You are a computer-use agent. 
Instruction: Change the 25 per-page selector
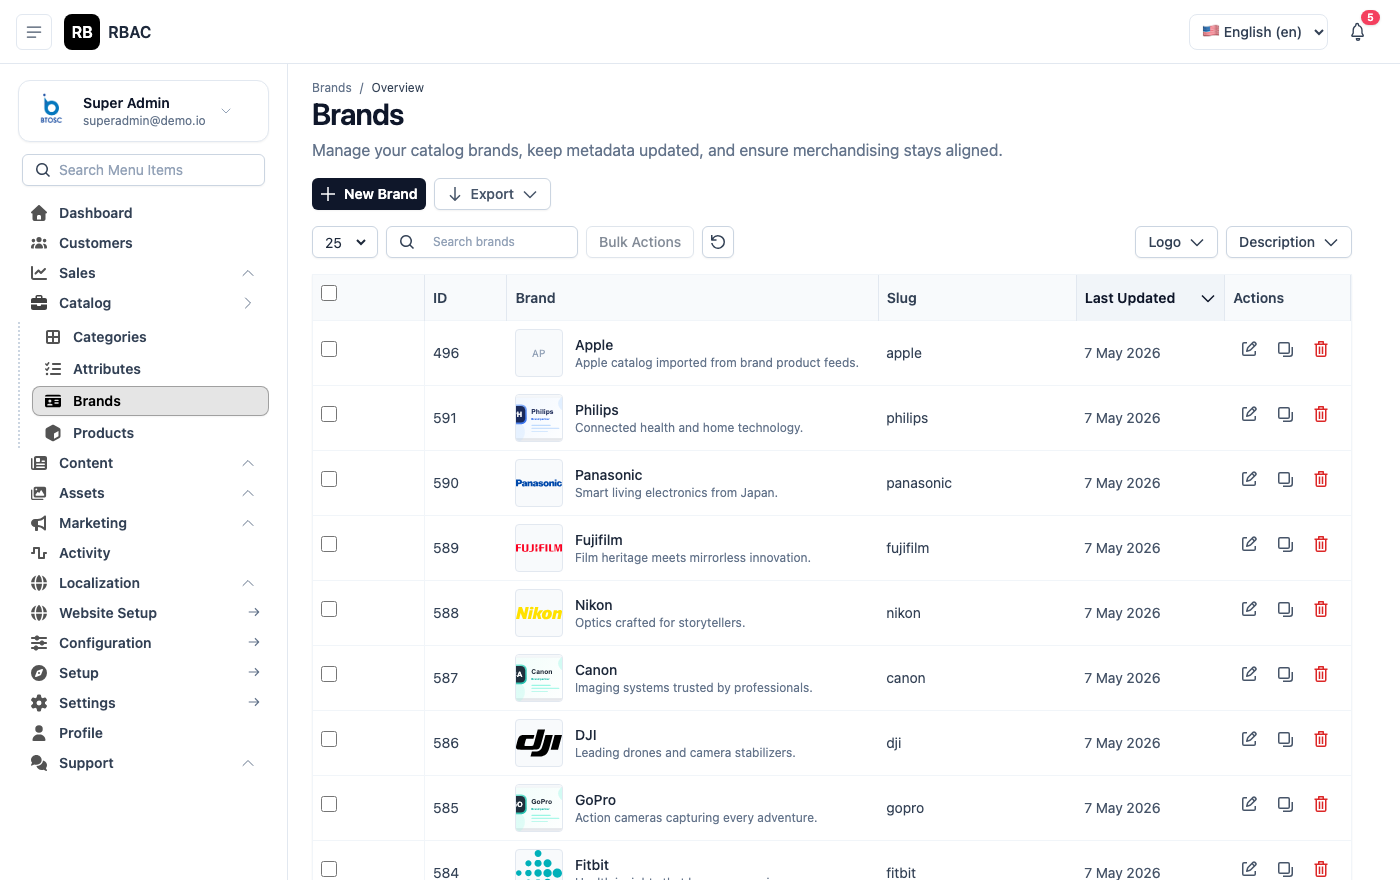pyautogui.click(x=345, y=242)
